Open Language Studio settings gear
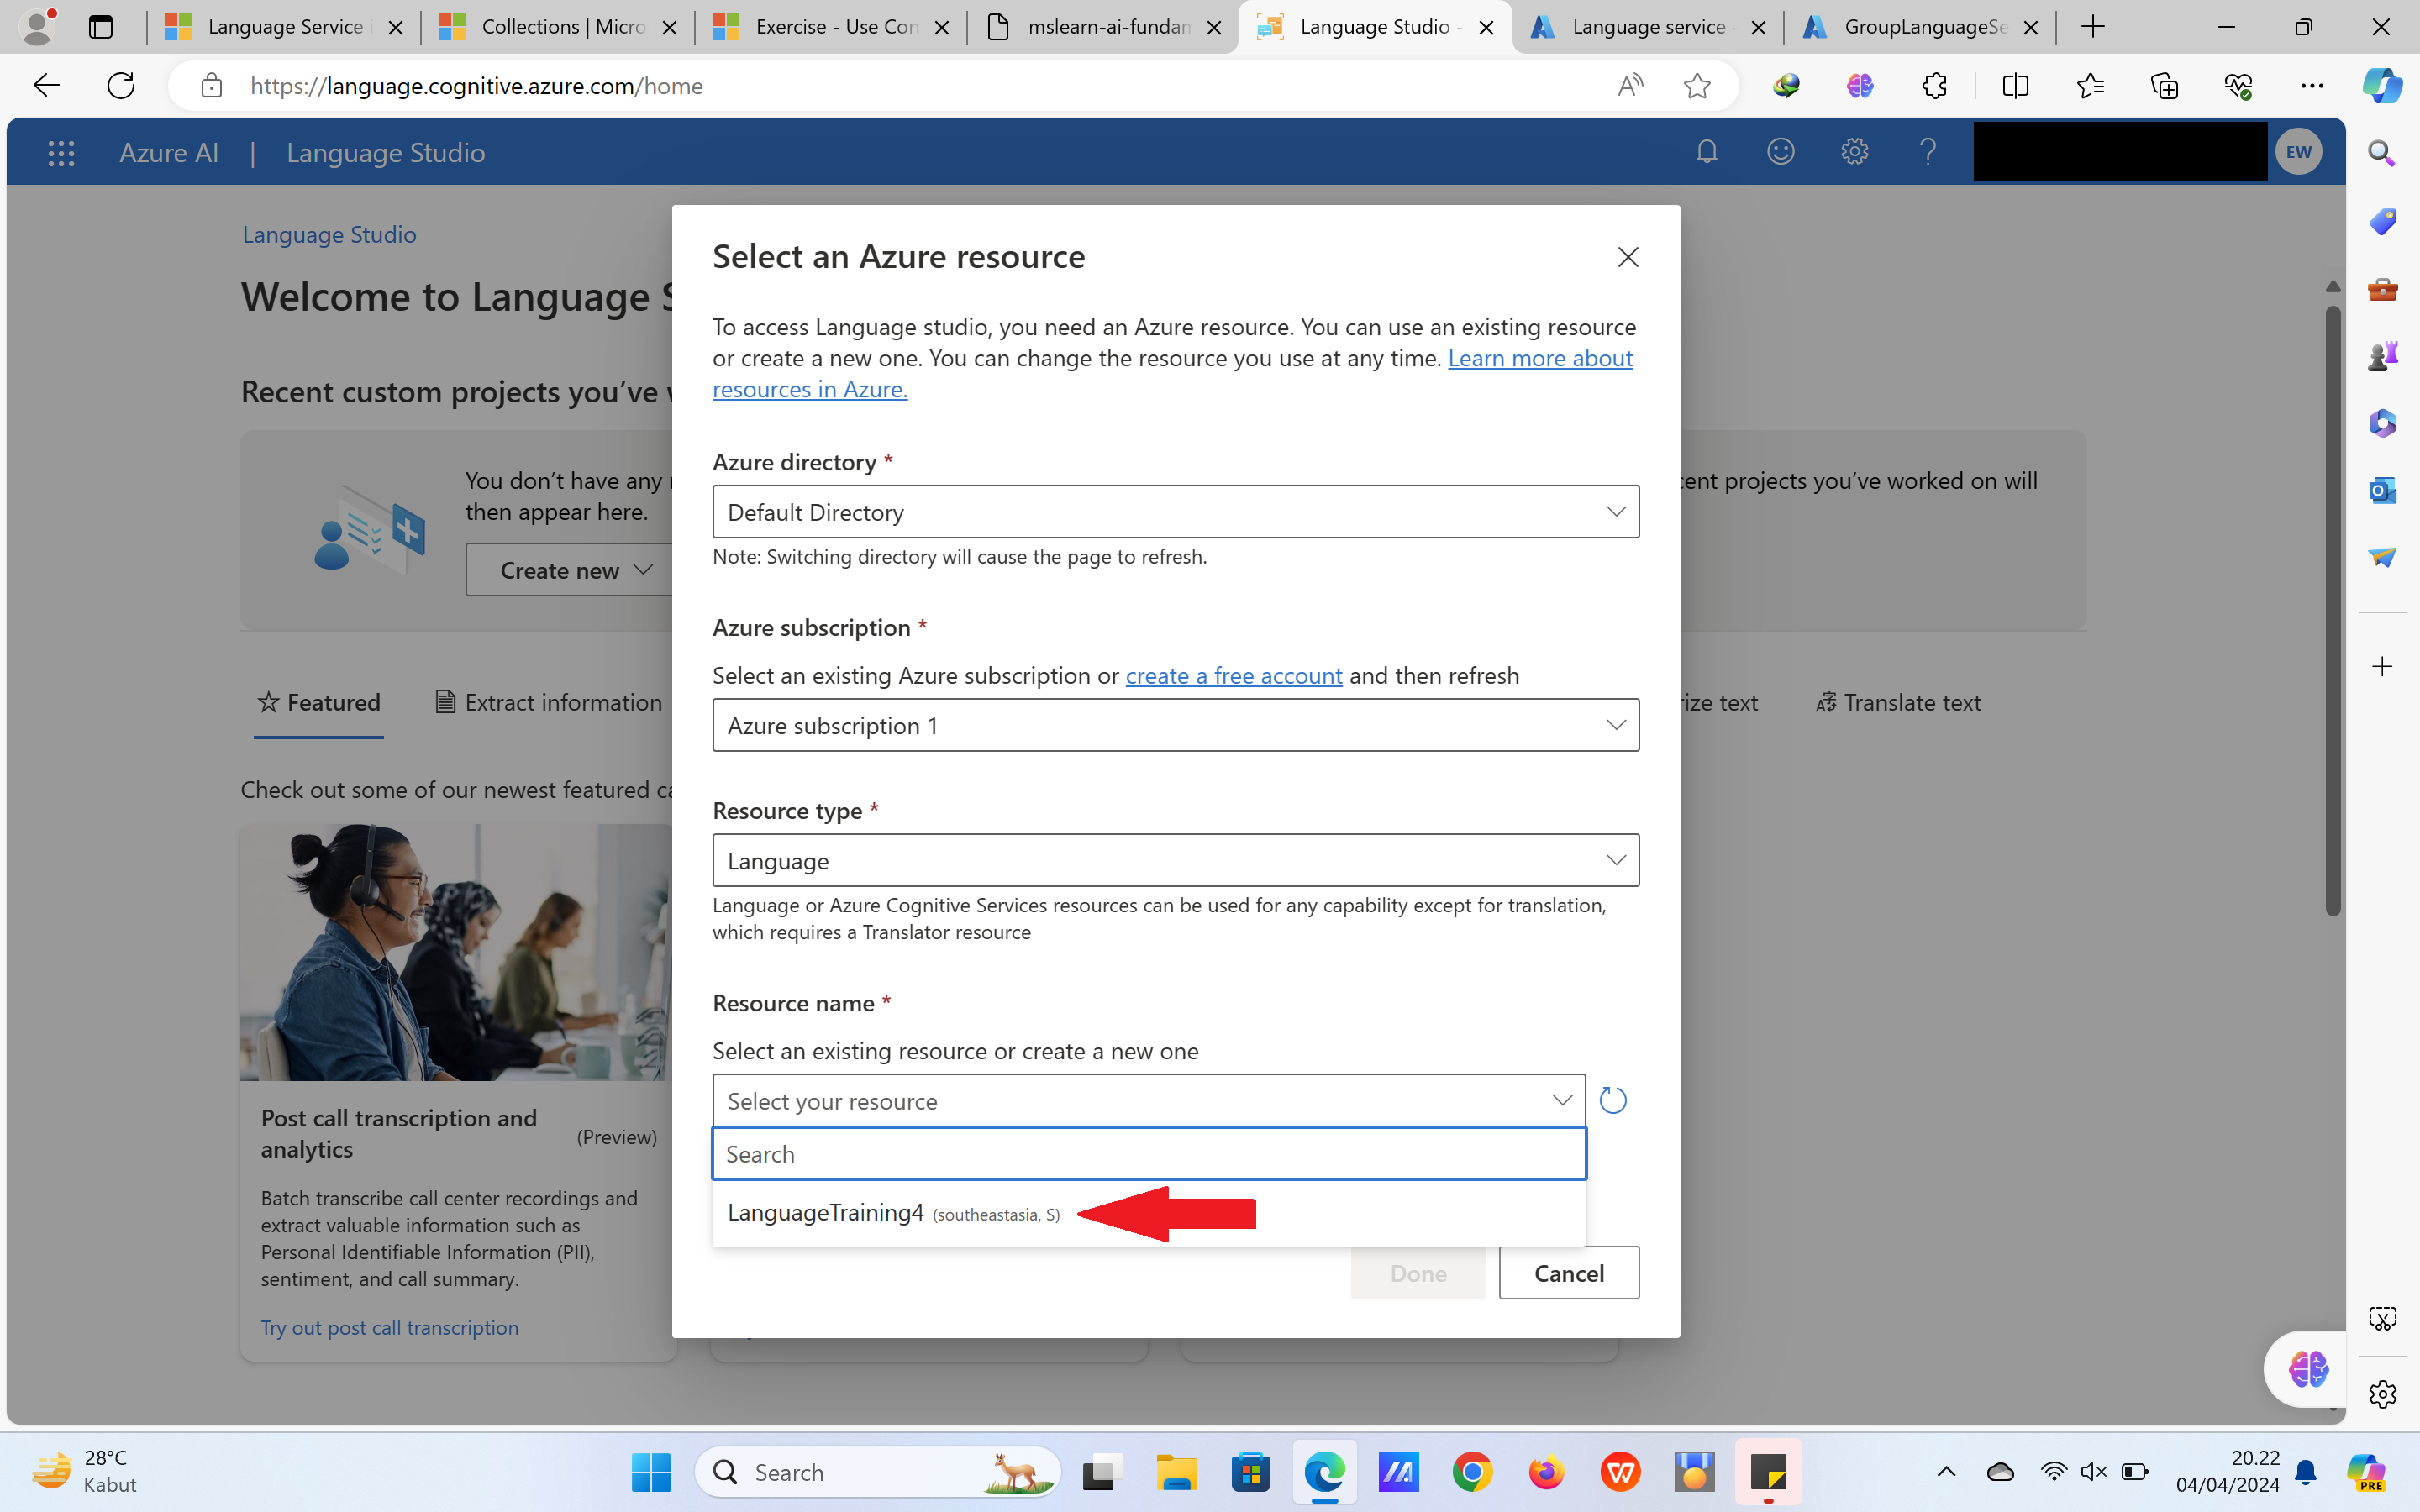 (1854, 152)
